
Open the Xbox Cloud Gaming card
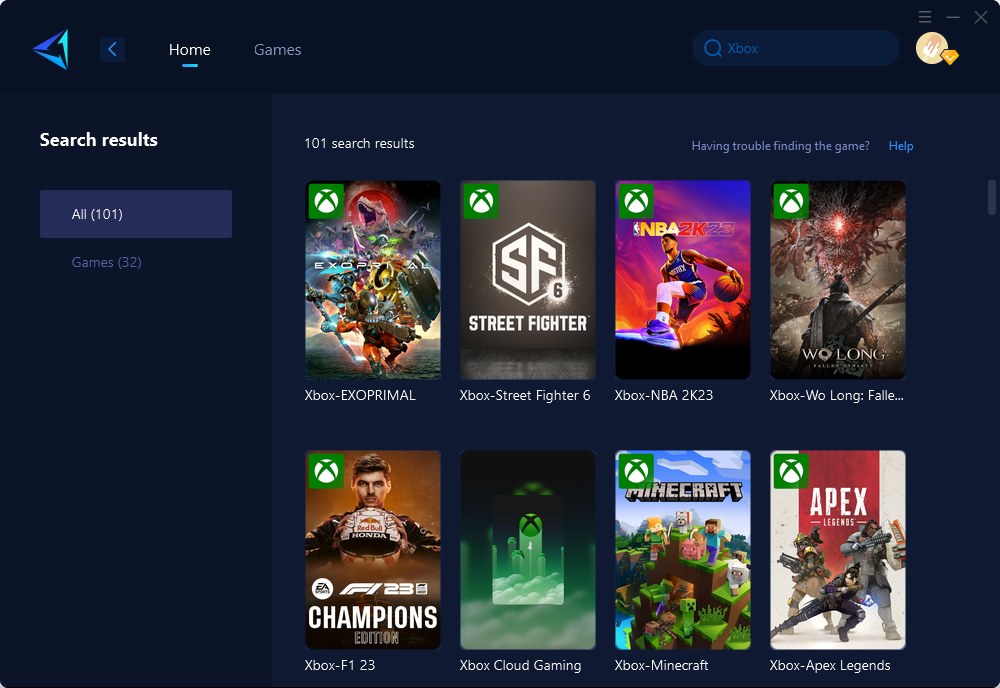(x=528, y=550)
